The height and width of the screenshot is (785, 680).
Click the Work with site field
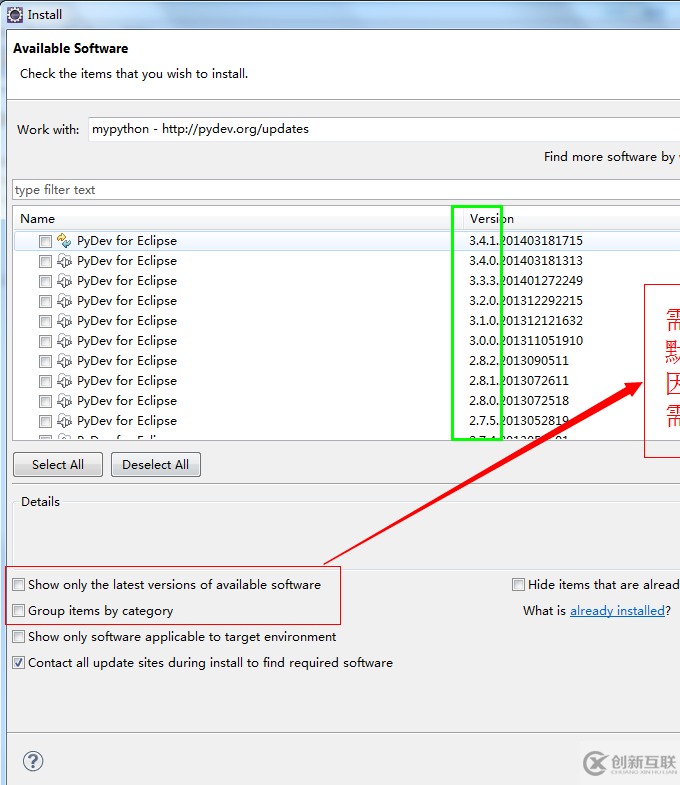(384, 129)
